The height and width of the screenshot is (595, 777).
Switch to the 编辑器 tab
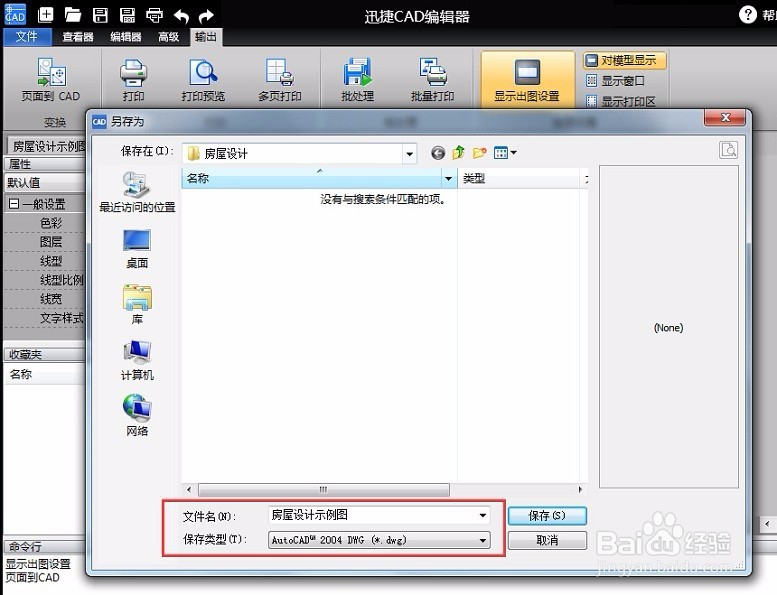(x=125, y=37)
